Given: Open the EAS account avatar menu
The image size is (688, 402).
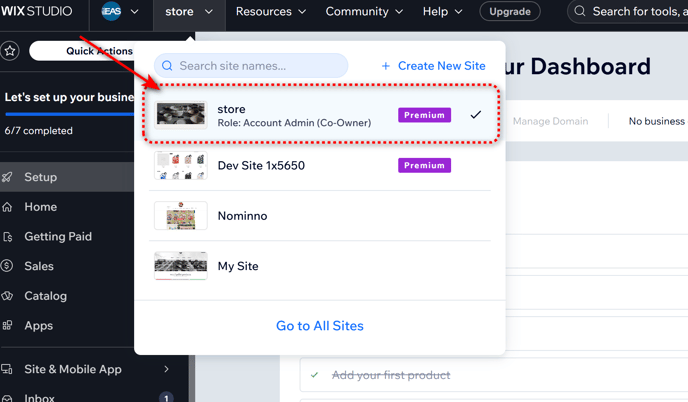Looking at the screenshot, I should click(111, 11).
